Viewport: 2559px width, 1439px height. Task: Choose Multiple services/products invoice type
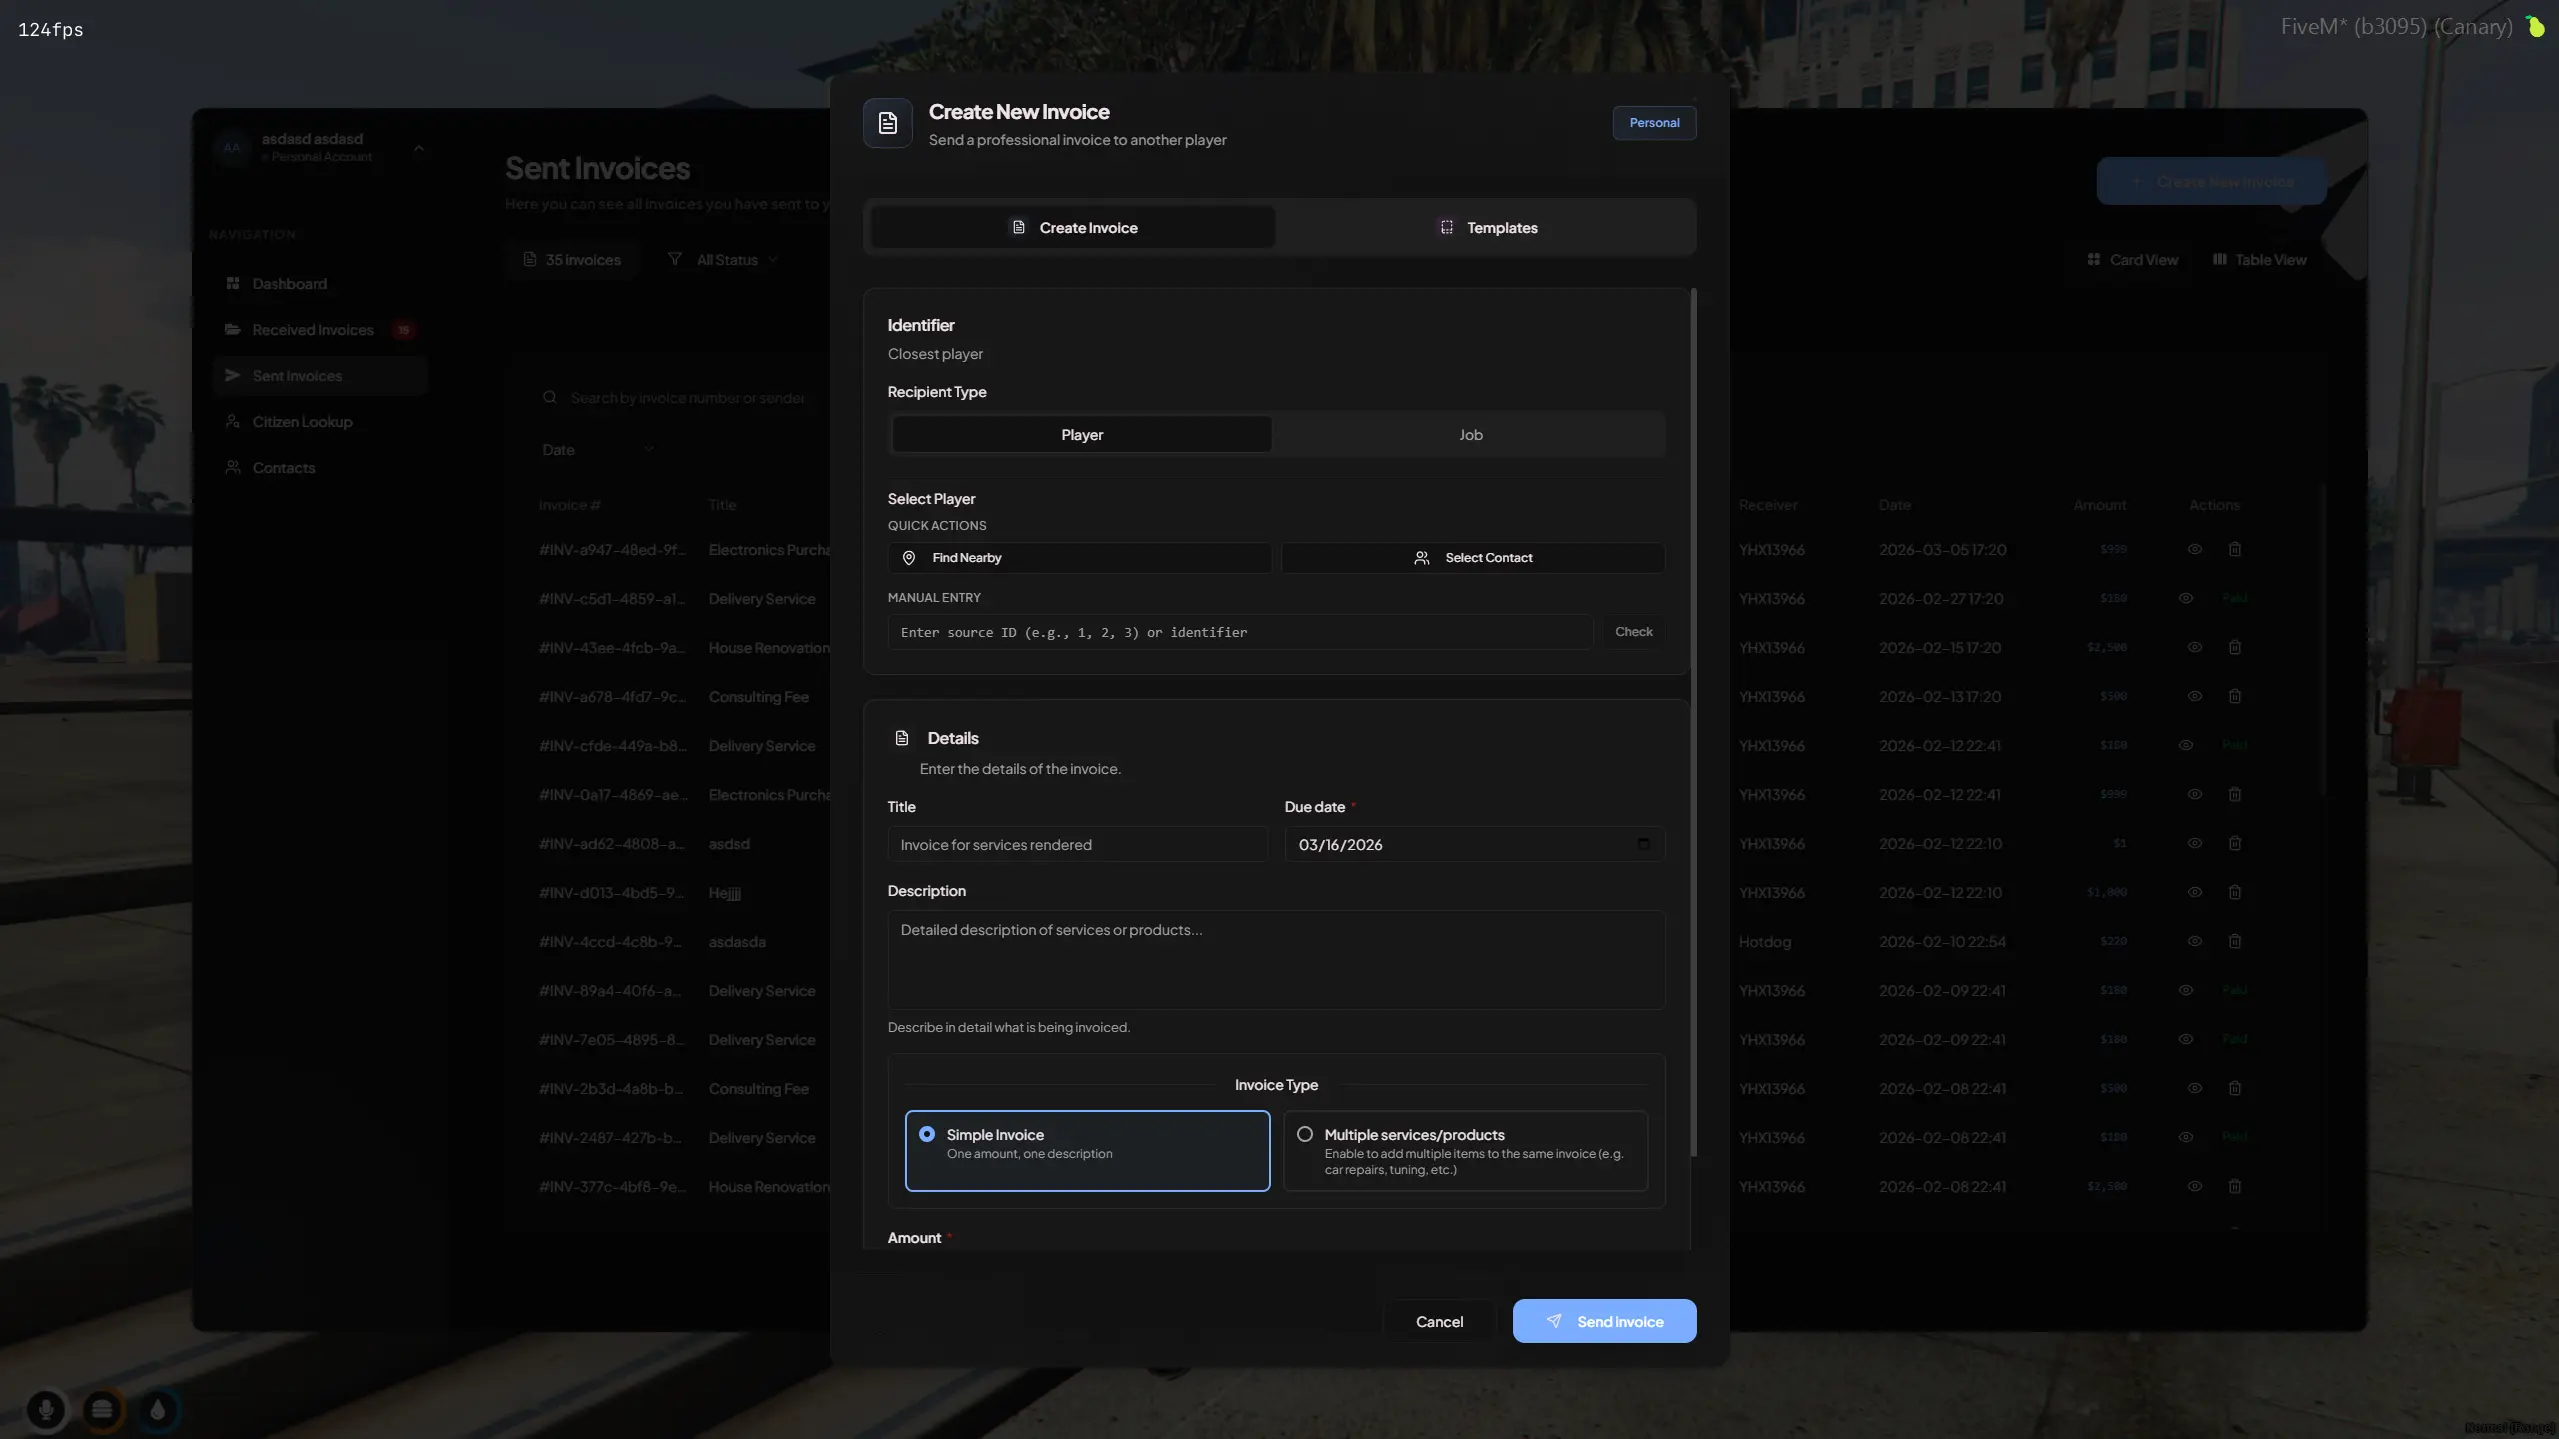coord(1464,1150)
